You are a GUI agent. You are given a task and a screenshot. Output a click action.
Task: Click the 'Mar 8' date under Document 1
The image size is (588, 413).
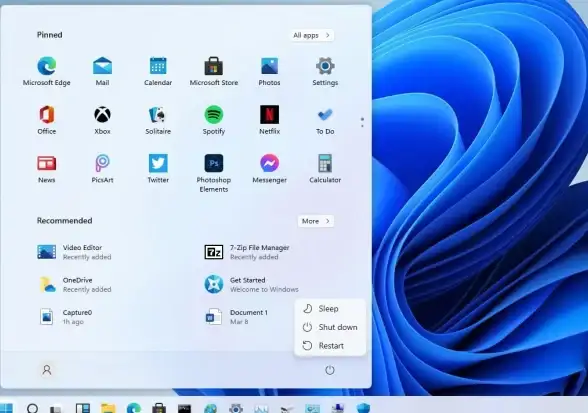tap(239, 322)
